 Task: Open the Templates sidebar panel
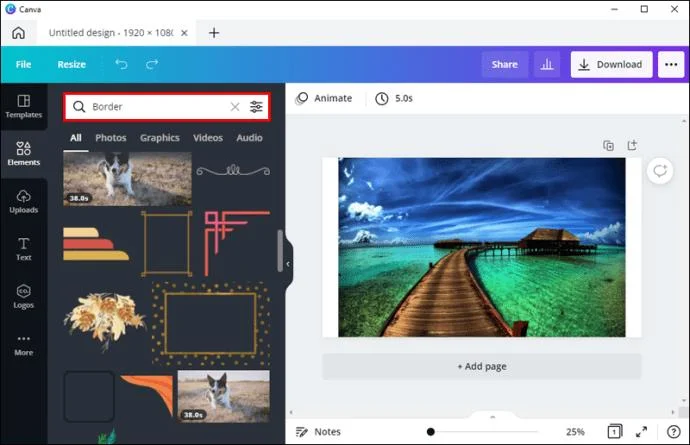coord(23,106)
